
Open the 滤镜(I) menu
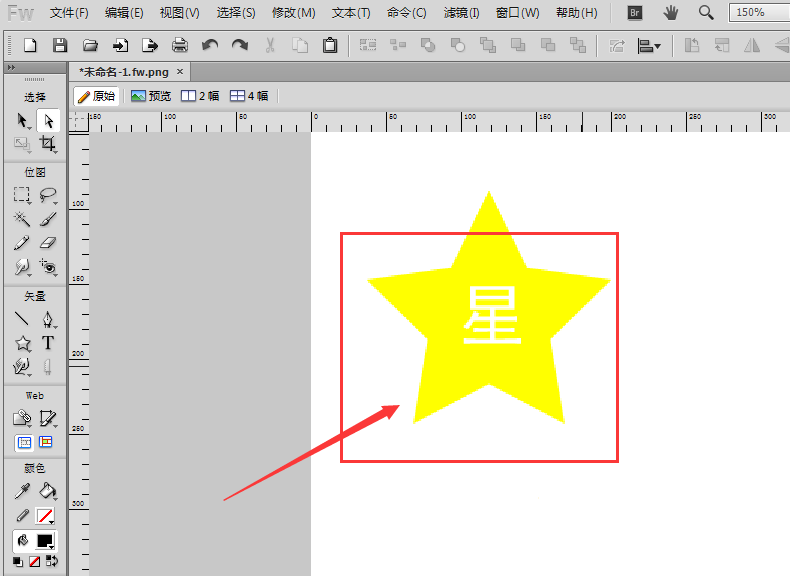click(x=461, y=13)
